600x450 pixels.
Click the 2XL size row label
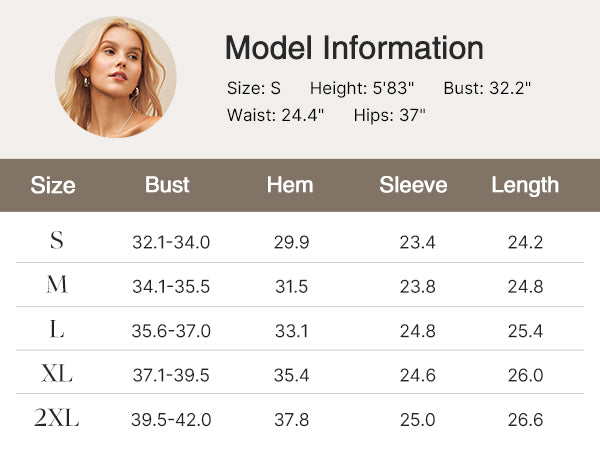tap(57, 419)
